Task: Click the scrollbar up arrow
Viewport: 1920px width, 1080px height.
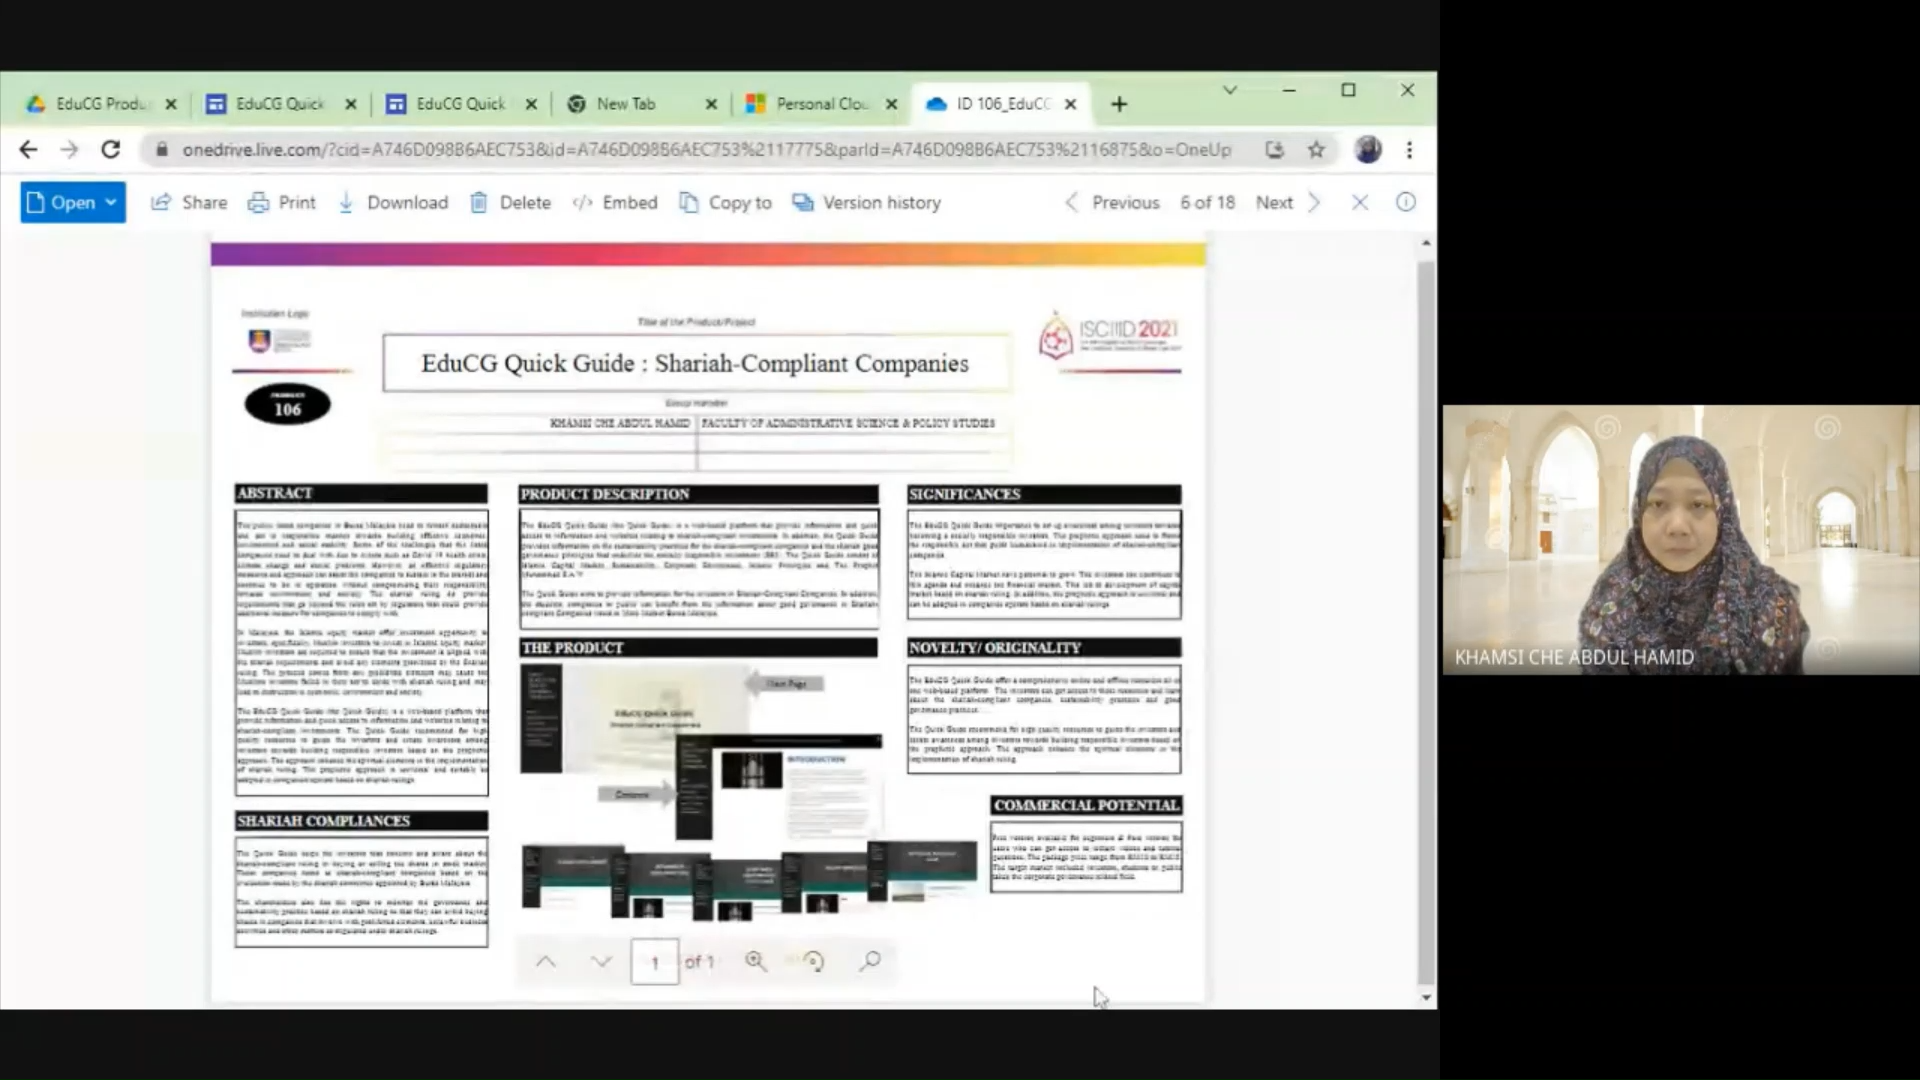Action: click(x=1426, y=243)
